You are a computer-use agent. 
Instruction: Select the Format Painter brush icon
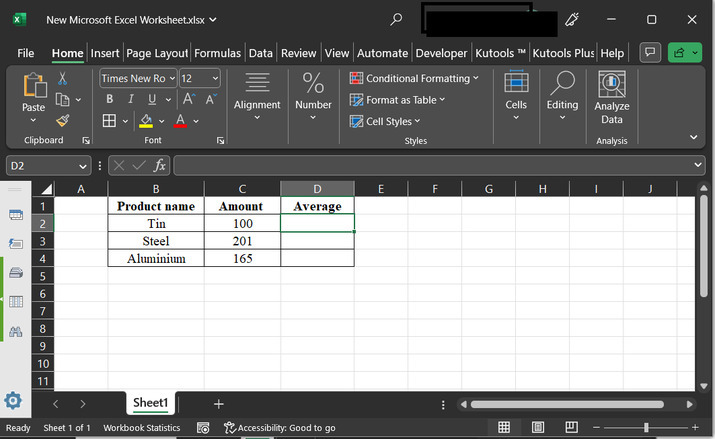click(63, 120)
